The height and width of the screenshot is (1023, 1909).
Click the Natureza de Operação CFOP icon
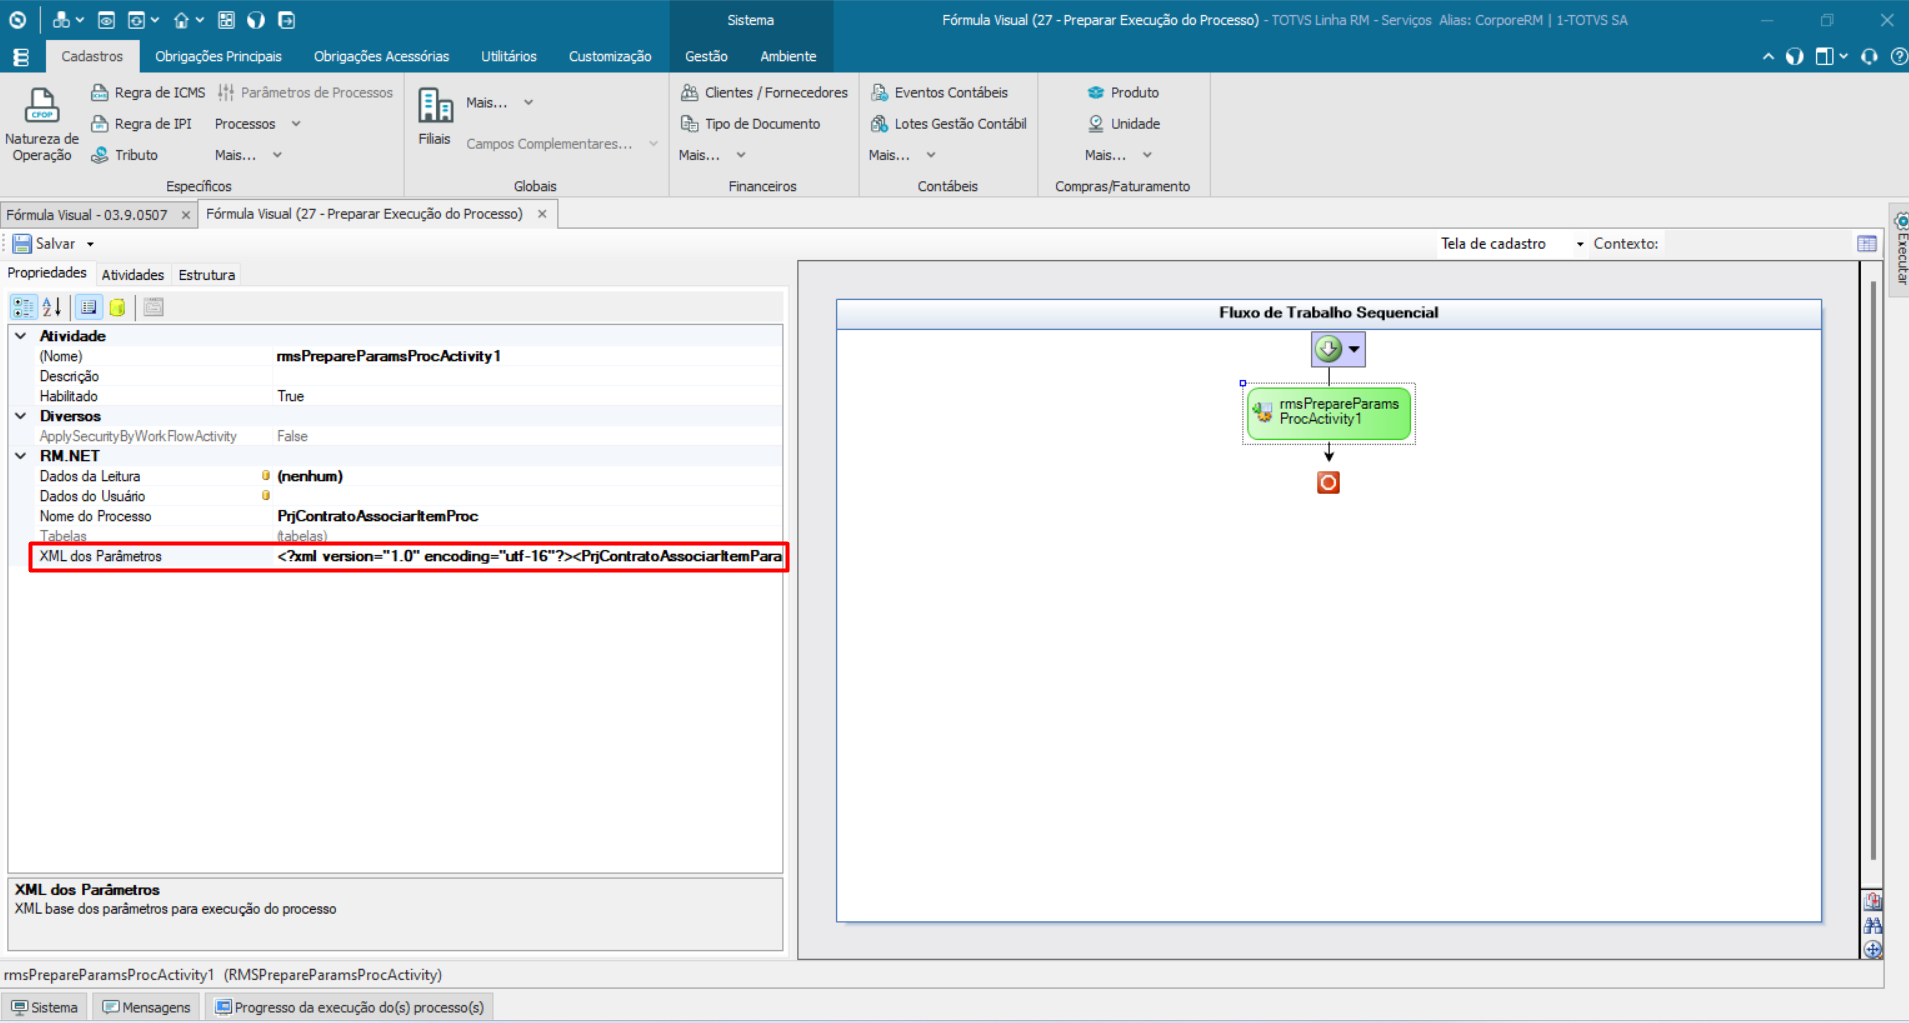[42, 105]
